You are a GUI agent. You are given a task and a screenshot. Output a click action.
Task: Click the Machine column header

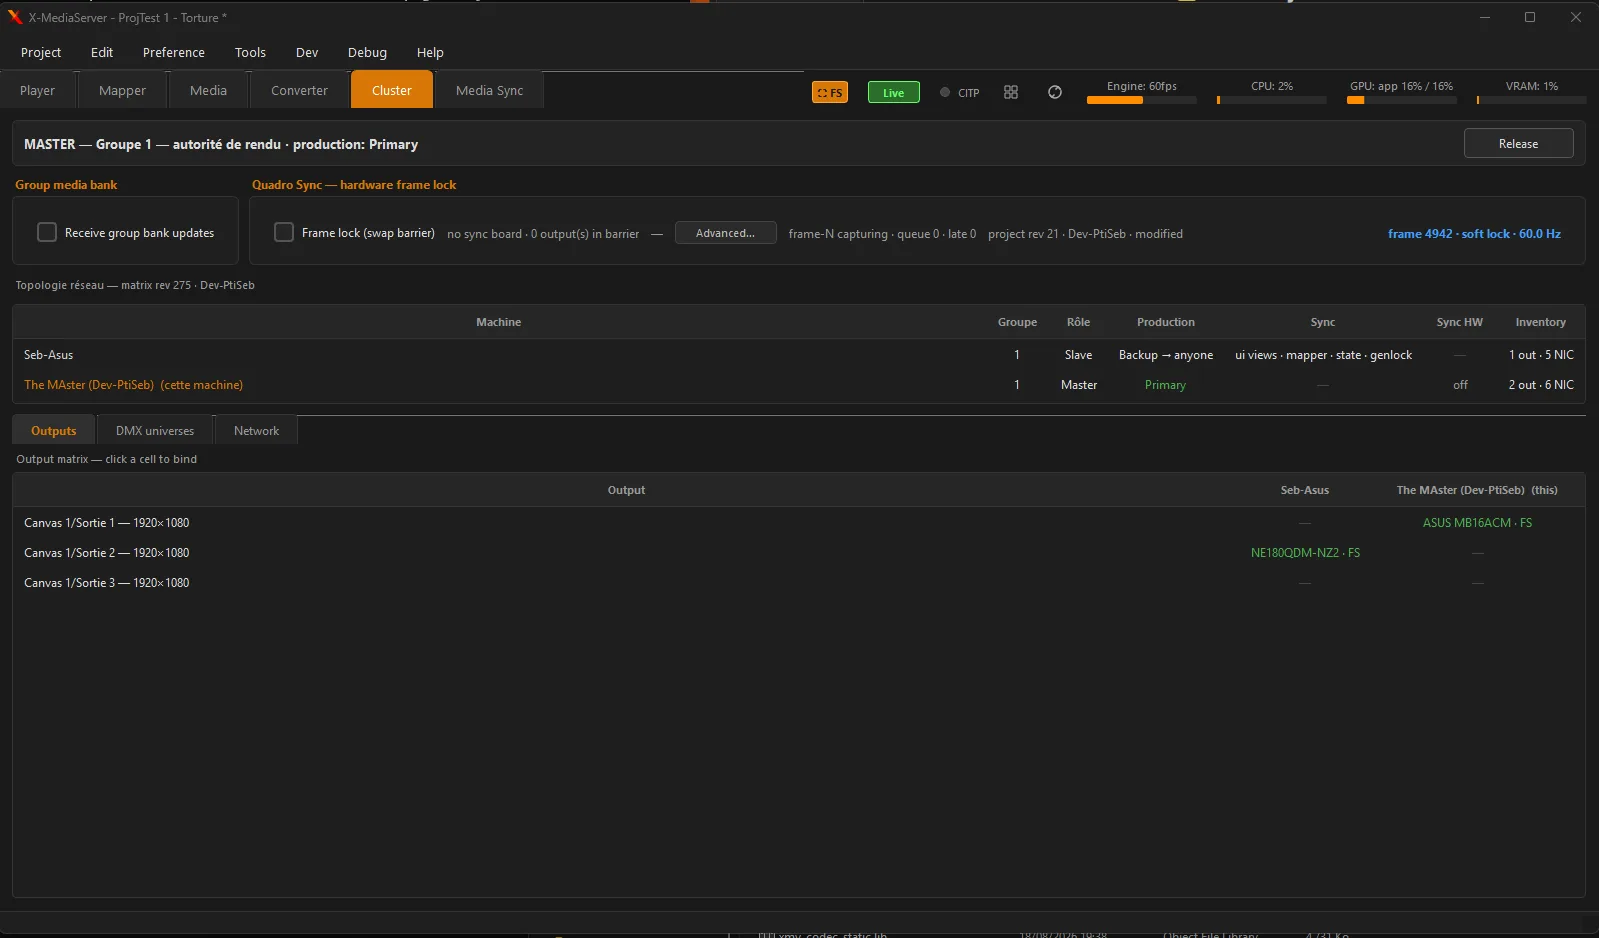pos(498,322)
